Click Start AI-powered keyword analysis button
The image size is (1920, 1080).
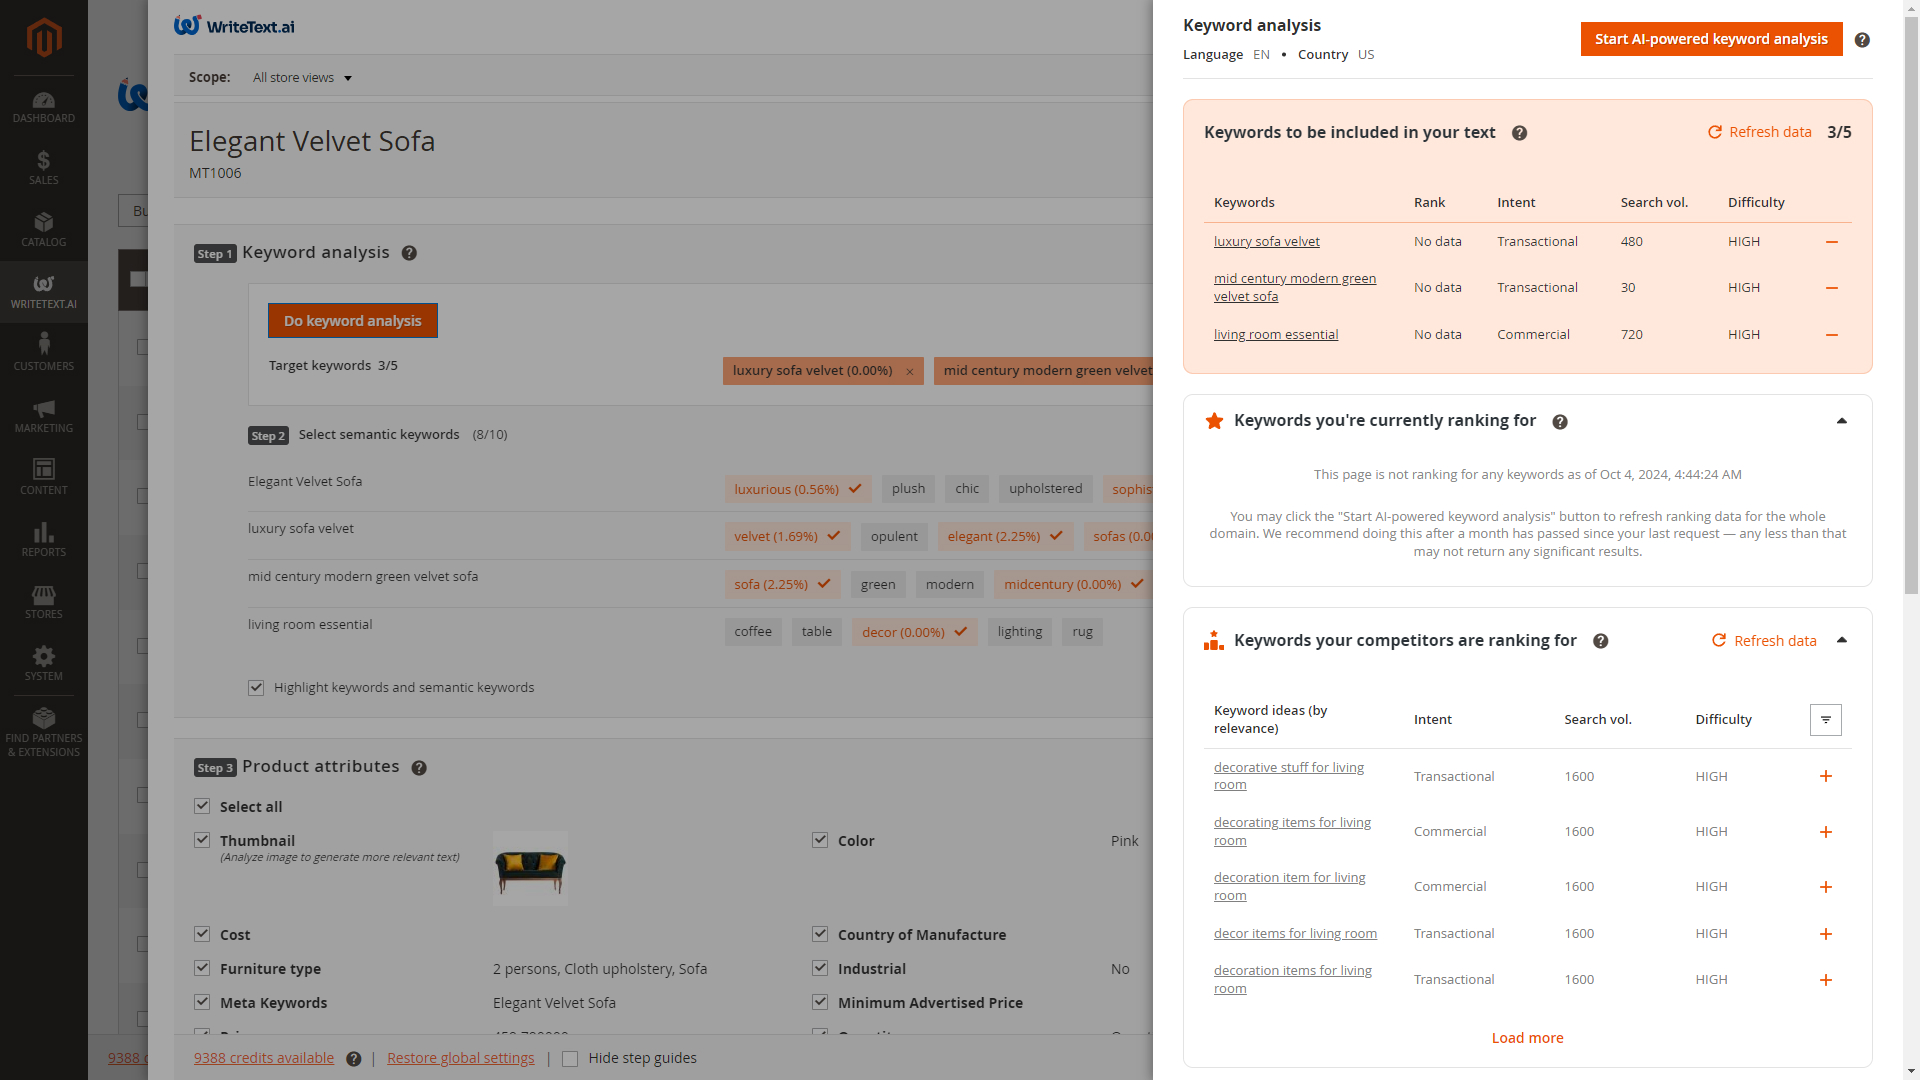1710,39
